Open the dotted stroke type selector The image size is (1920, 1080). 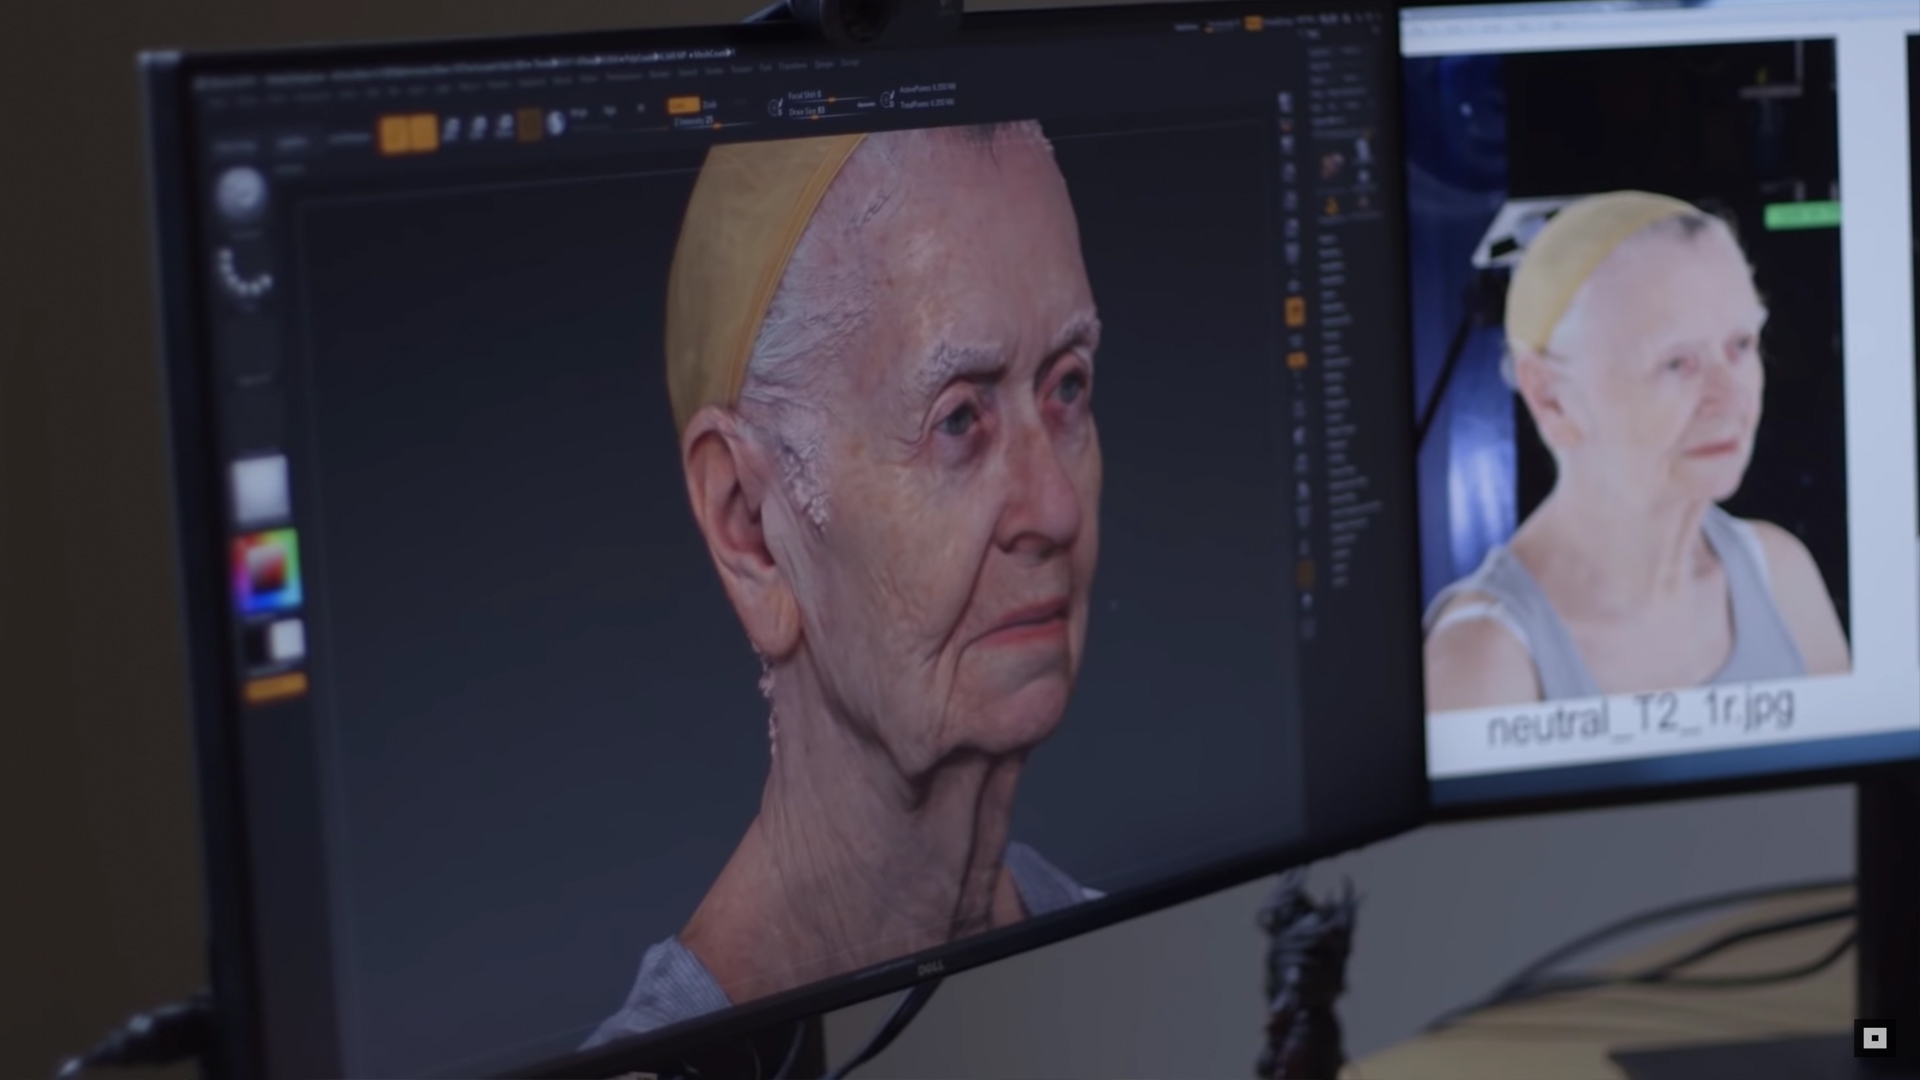243,273
